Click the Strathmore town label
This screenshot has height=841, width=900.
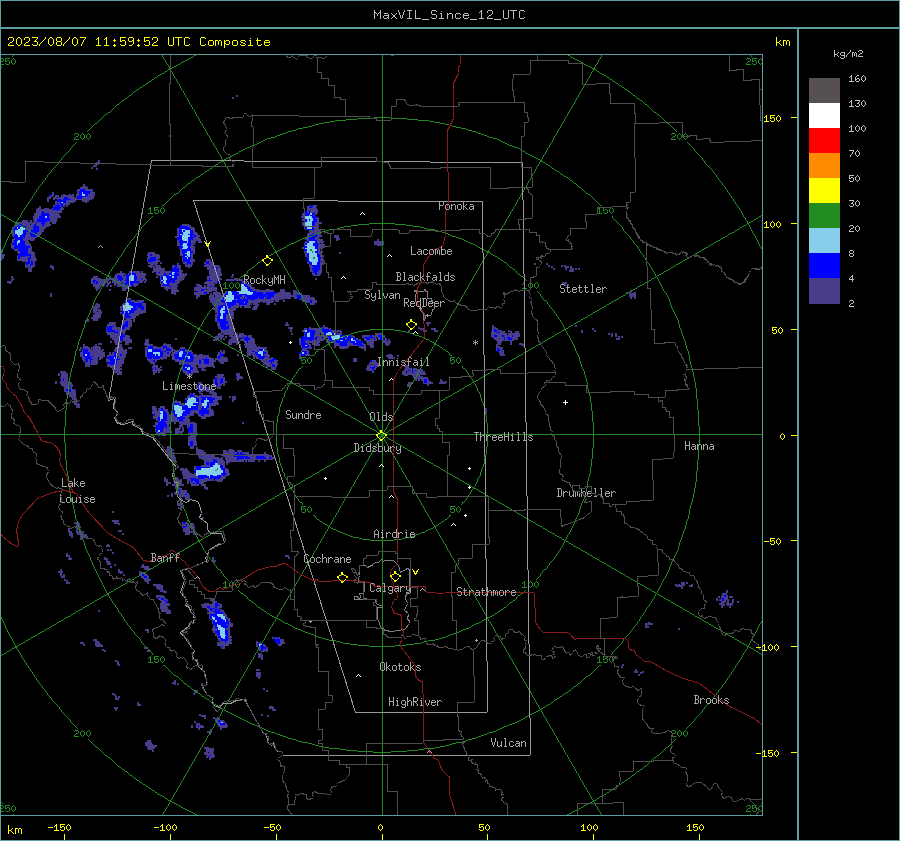click(x=486, y=592)
